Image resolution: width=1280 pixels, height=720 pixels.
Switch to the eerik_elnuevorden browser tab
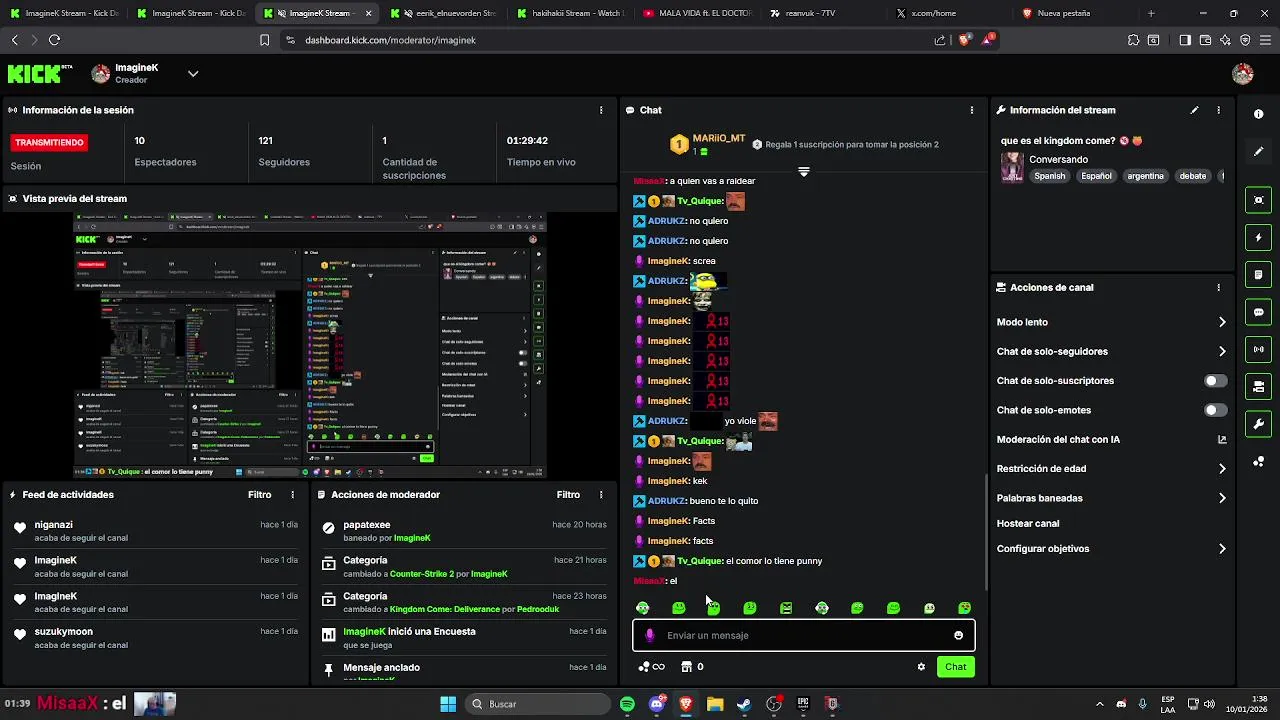[x=445, y=13]
